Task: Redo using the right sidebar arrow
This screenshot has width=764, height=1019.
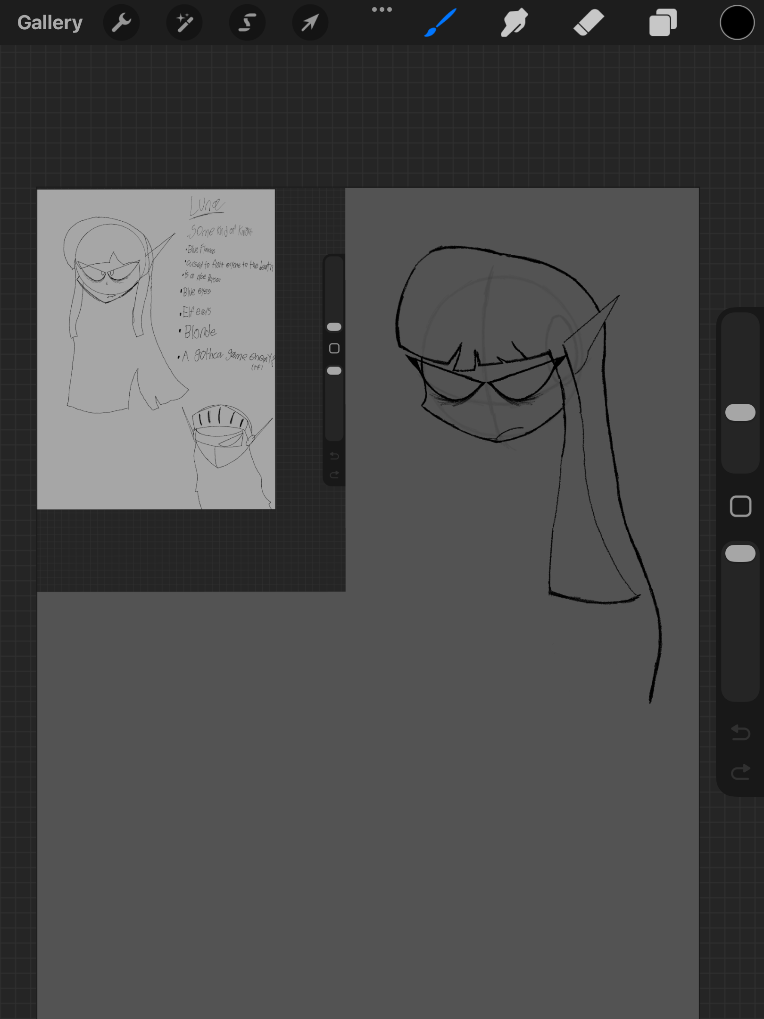Action: click(741, 771)
